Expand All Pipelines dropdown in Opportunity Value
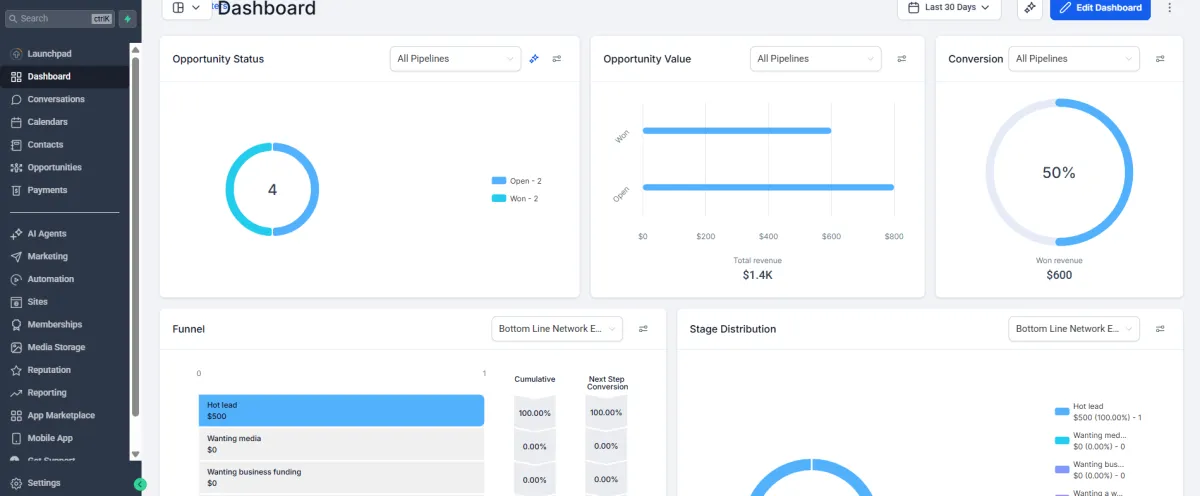The height and width of the screenshot is (496, 1200). 815,59
